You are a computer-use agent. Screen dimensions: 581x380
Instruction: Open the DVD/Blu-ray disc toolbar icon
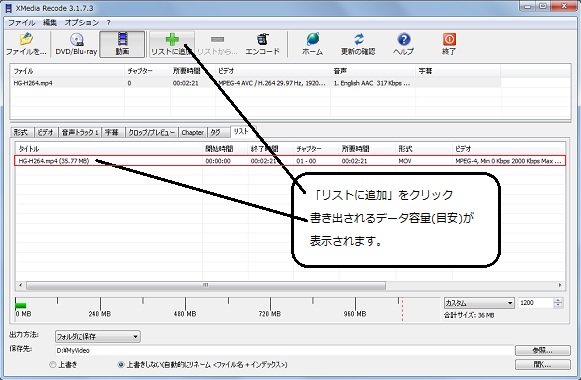76,44
